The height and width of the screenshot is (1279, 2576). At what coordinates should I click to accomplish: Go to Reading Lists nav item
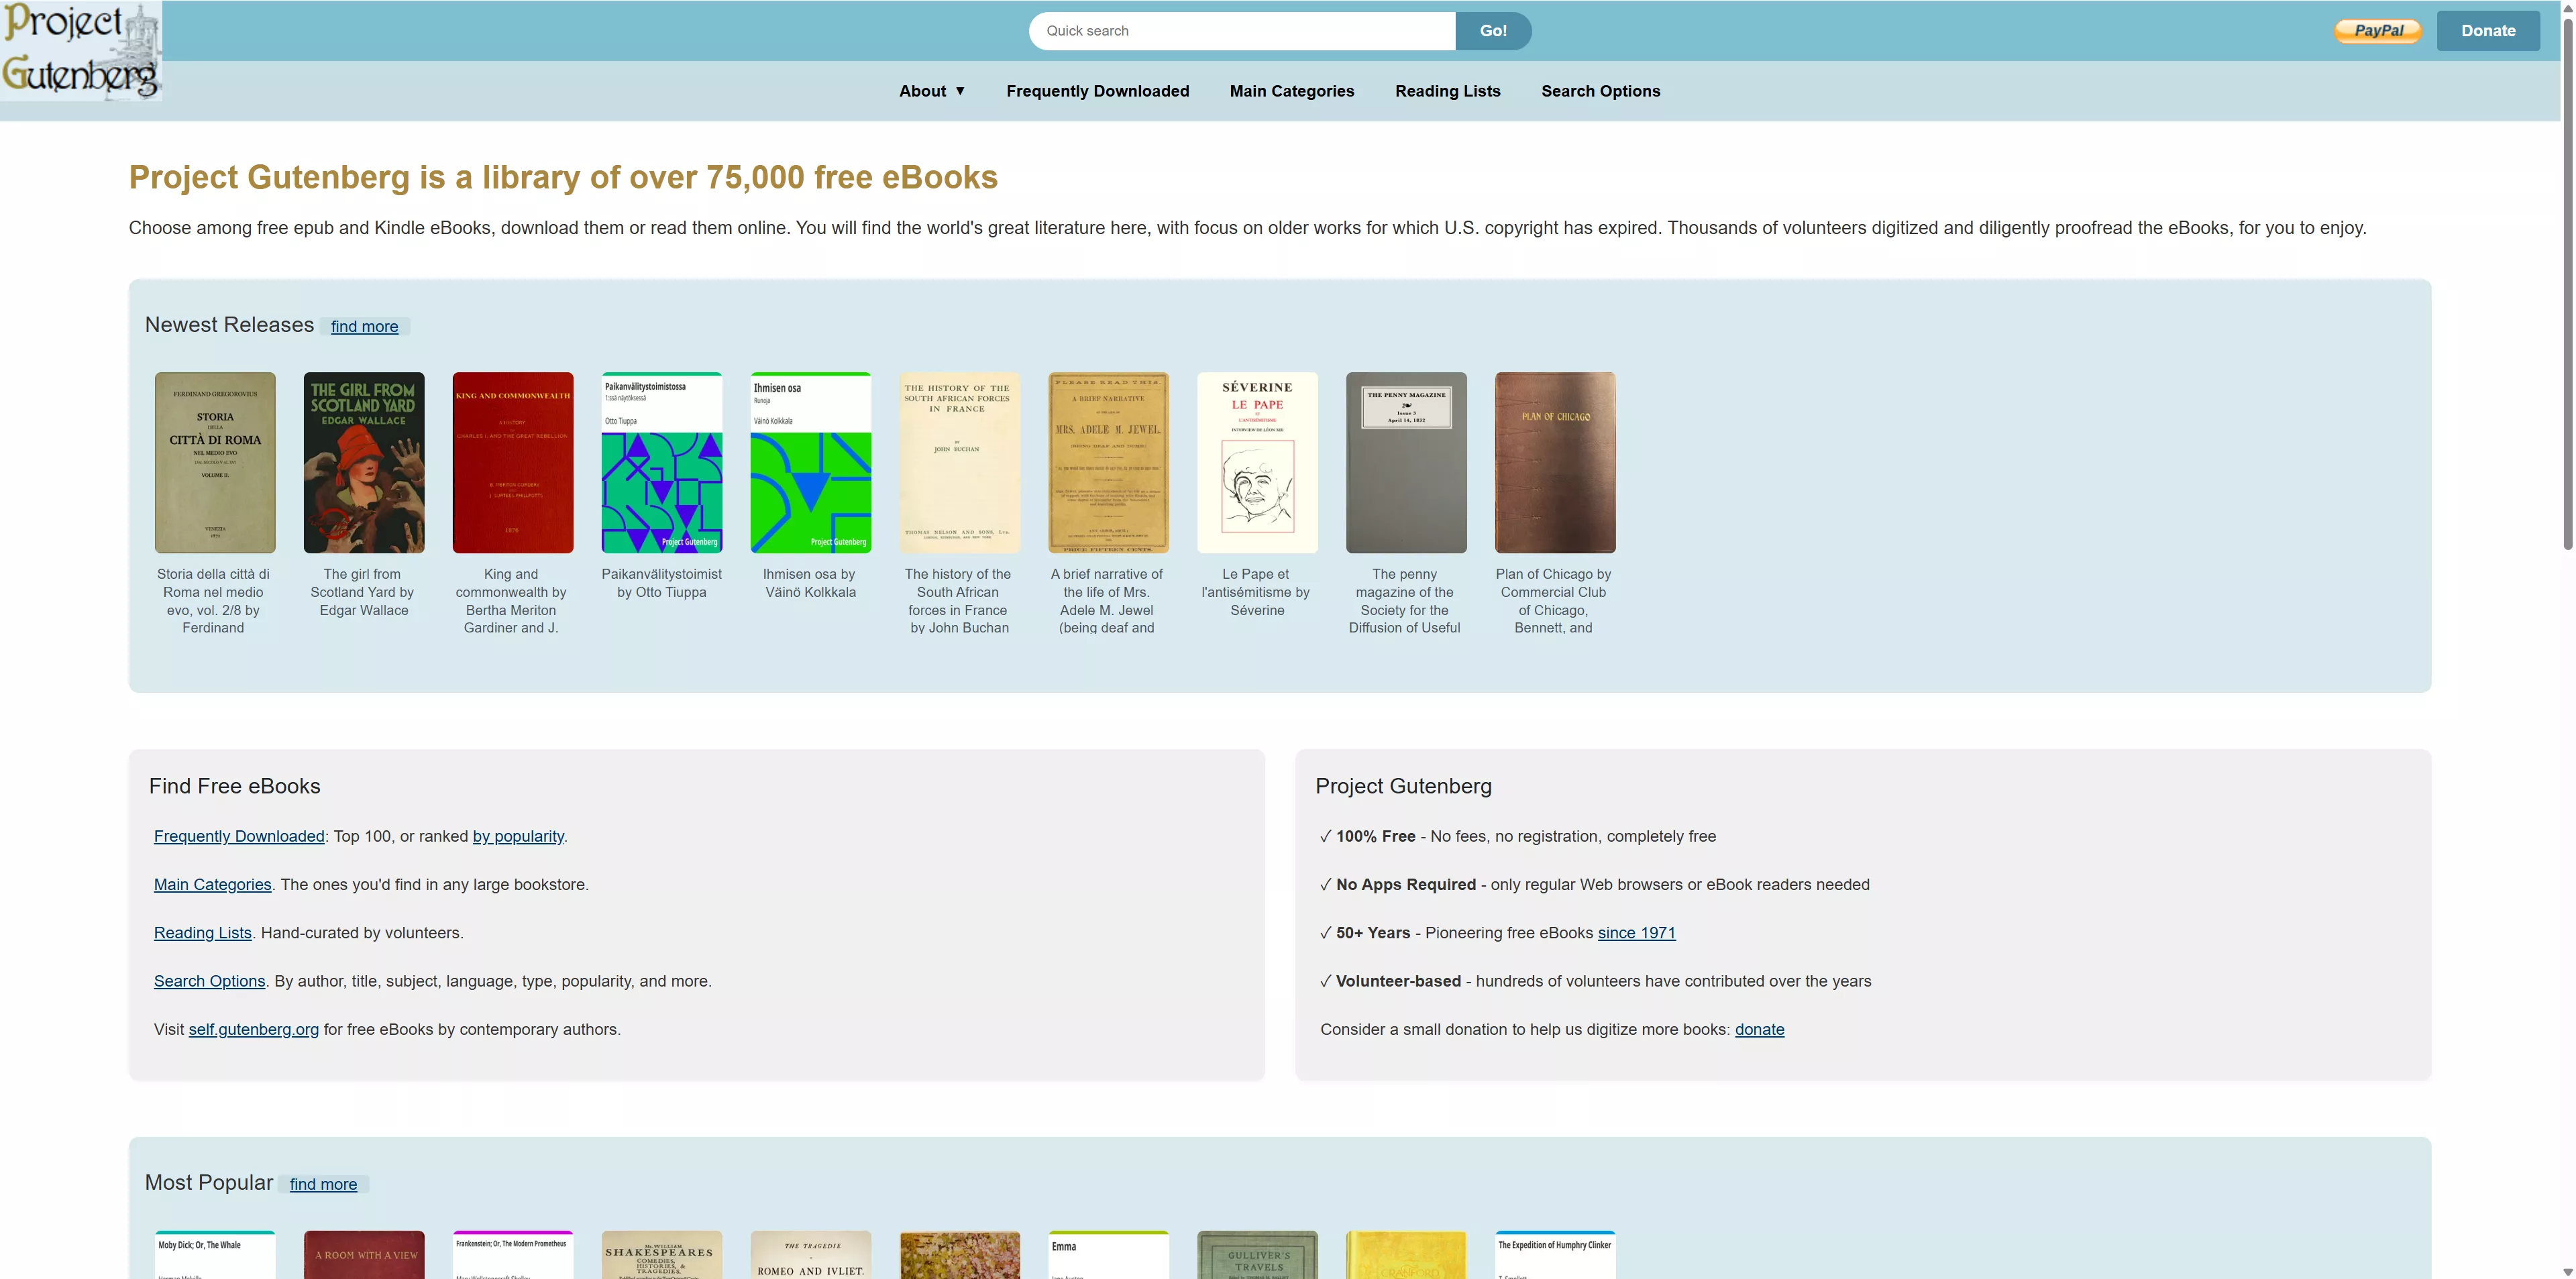pyautogui.click(x=1447, y=91)
